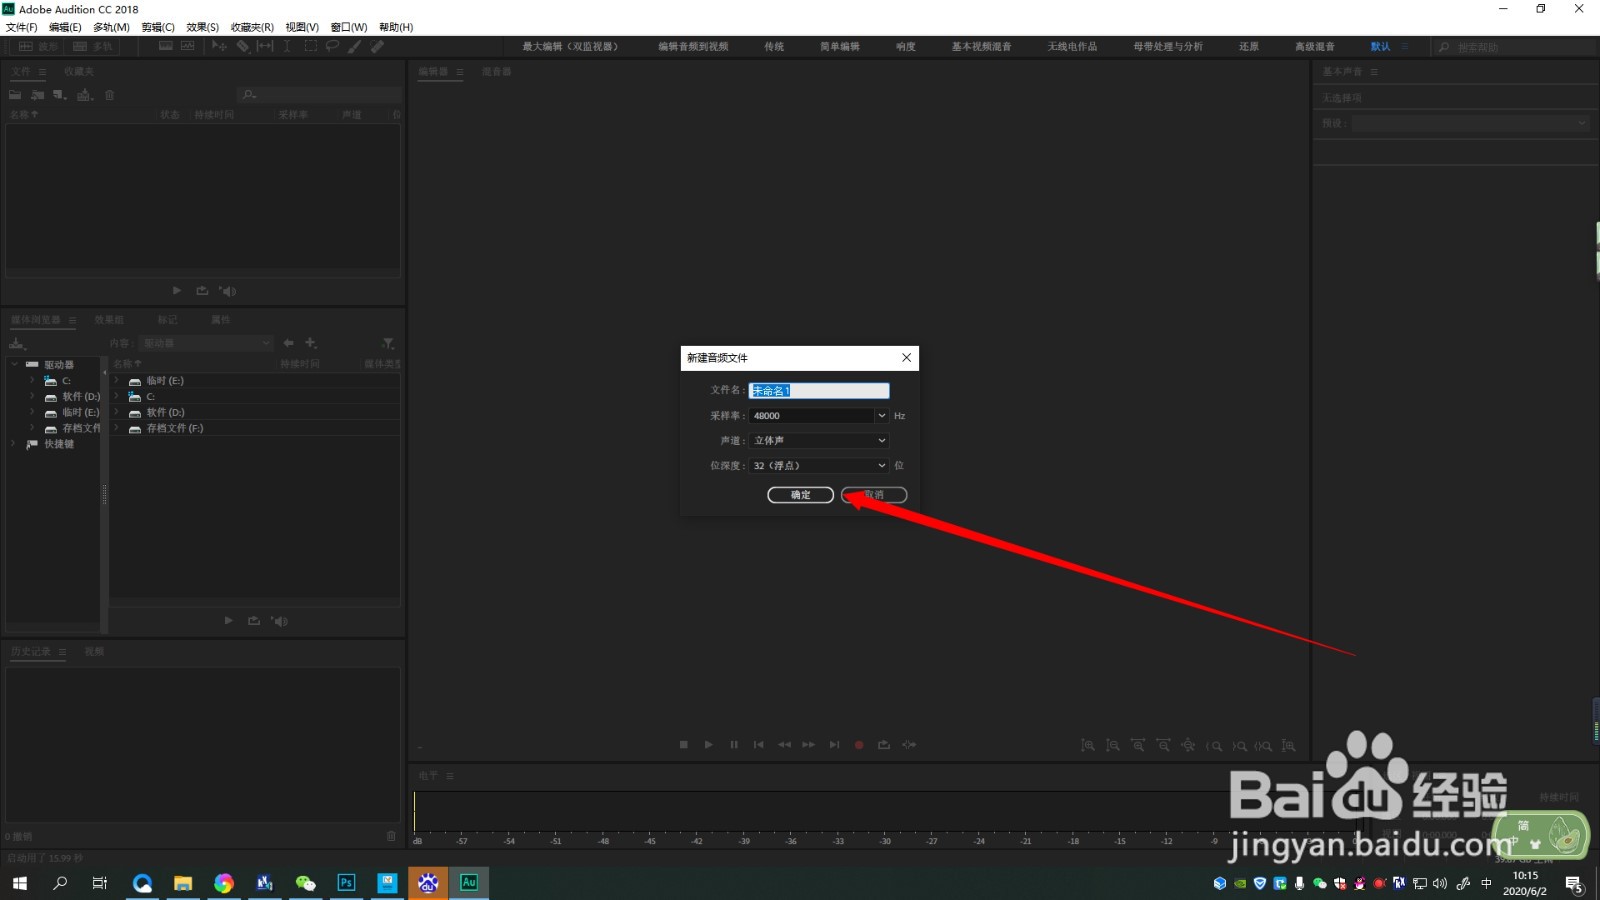Open WeChat from the taskbar
The height and width of the screenshot is (900, 1600).
click(x=305, y=883)
